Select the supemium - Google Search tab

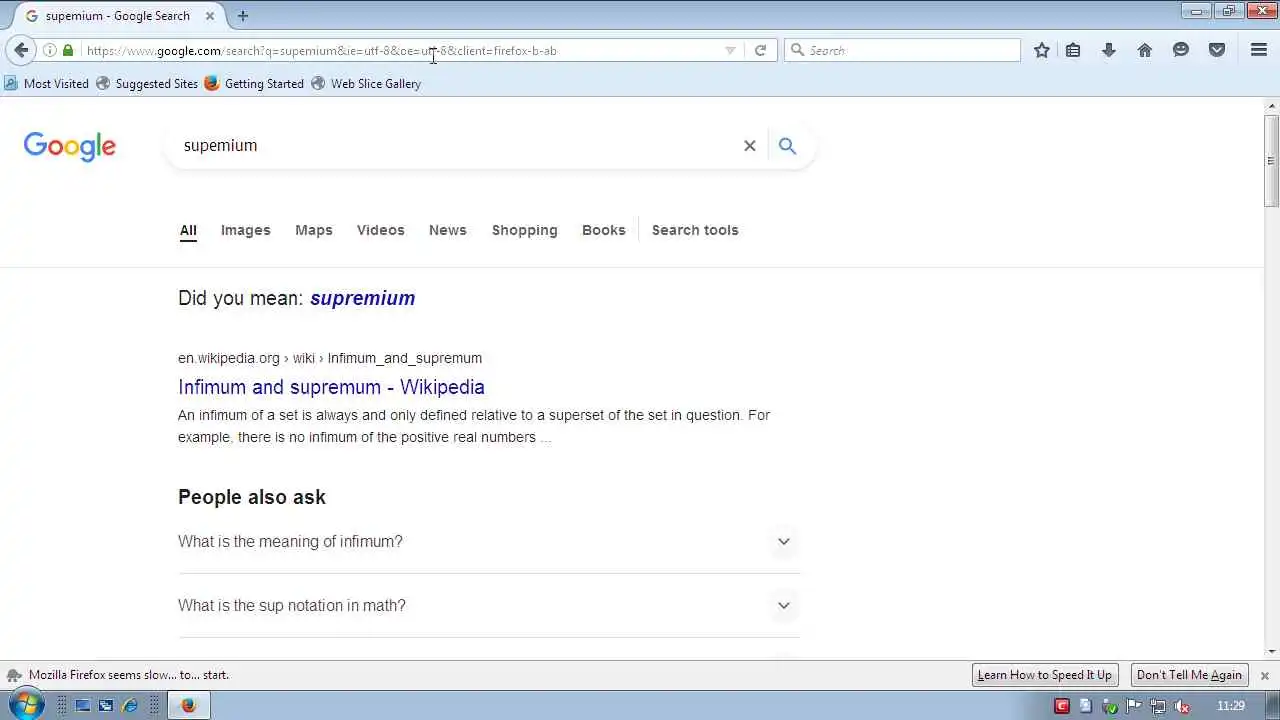(118, 16)
